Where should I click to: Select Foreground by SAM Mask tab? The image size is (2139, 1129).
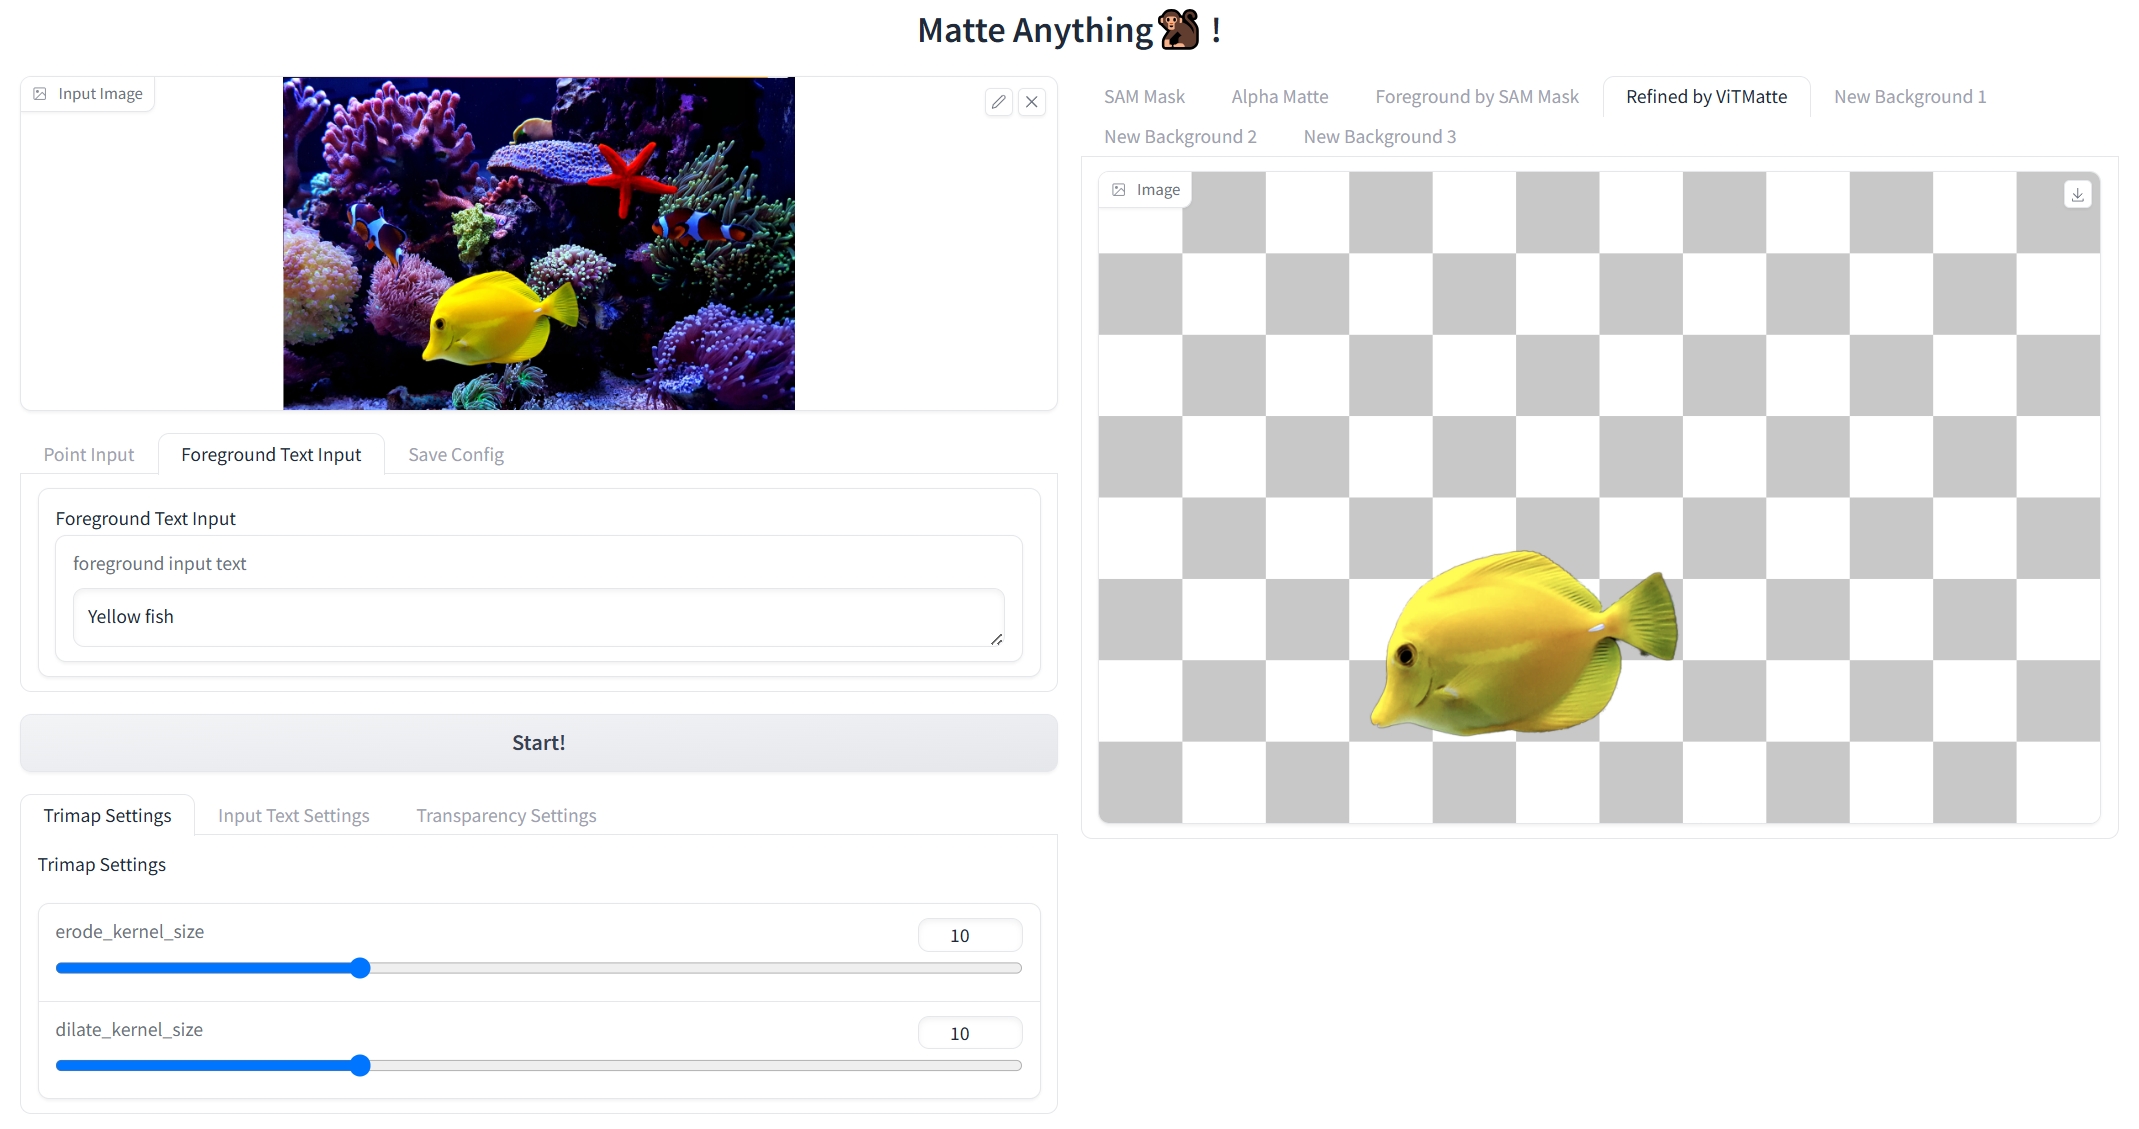1476,97
